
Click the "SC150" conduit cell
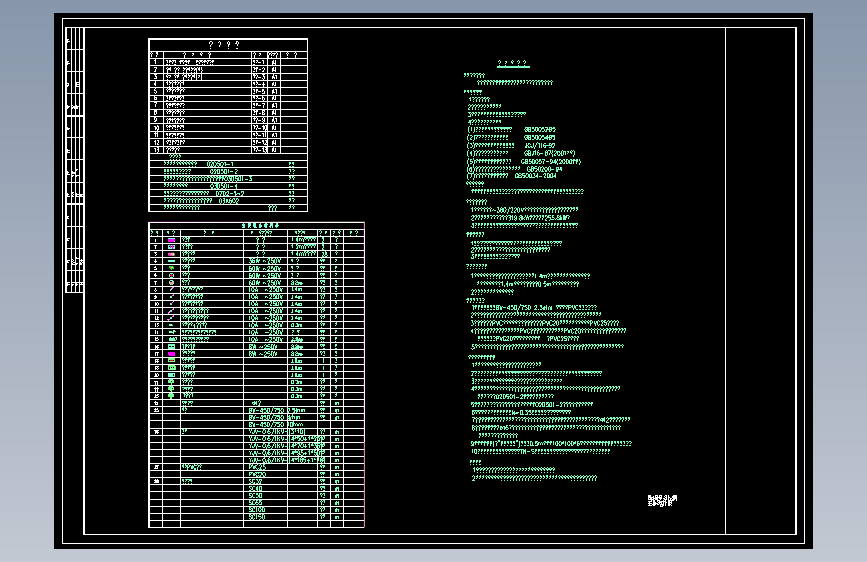(x=257, y=517)
